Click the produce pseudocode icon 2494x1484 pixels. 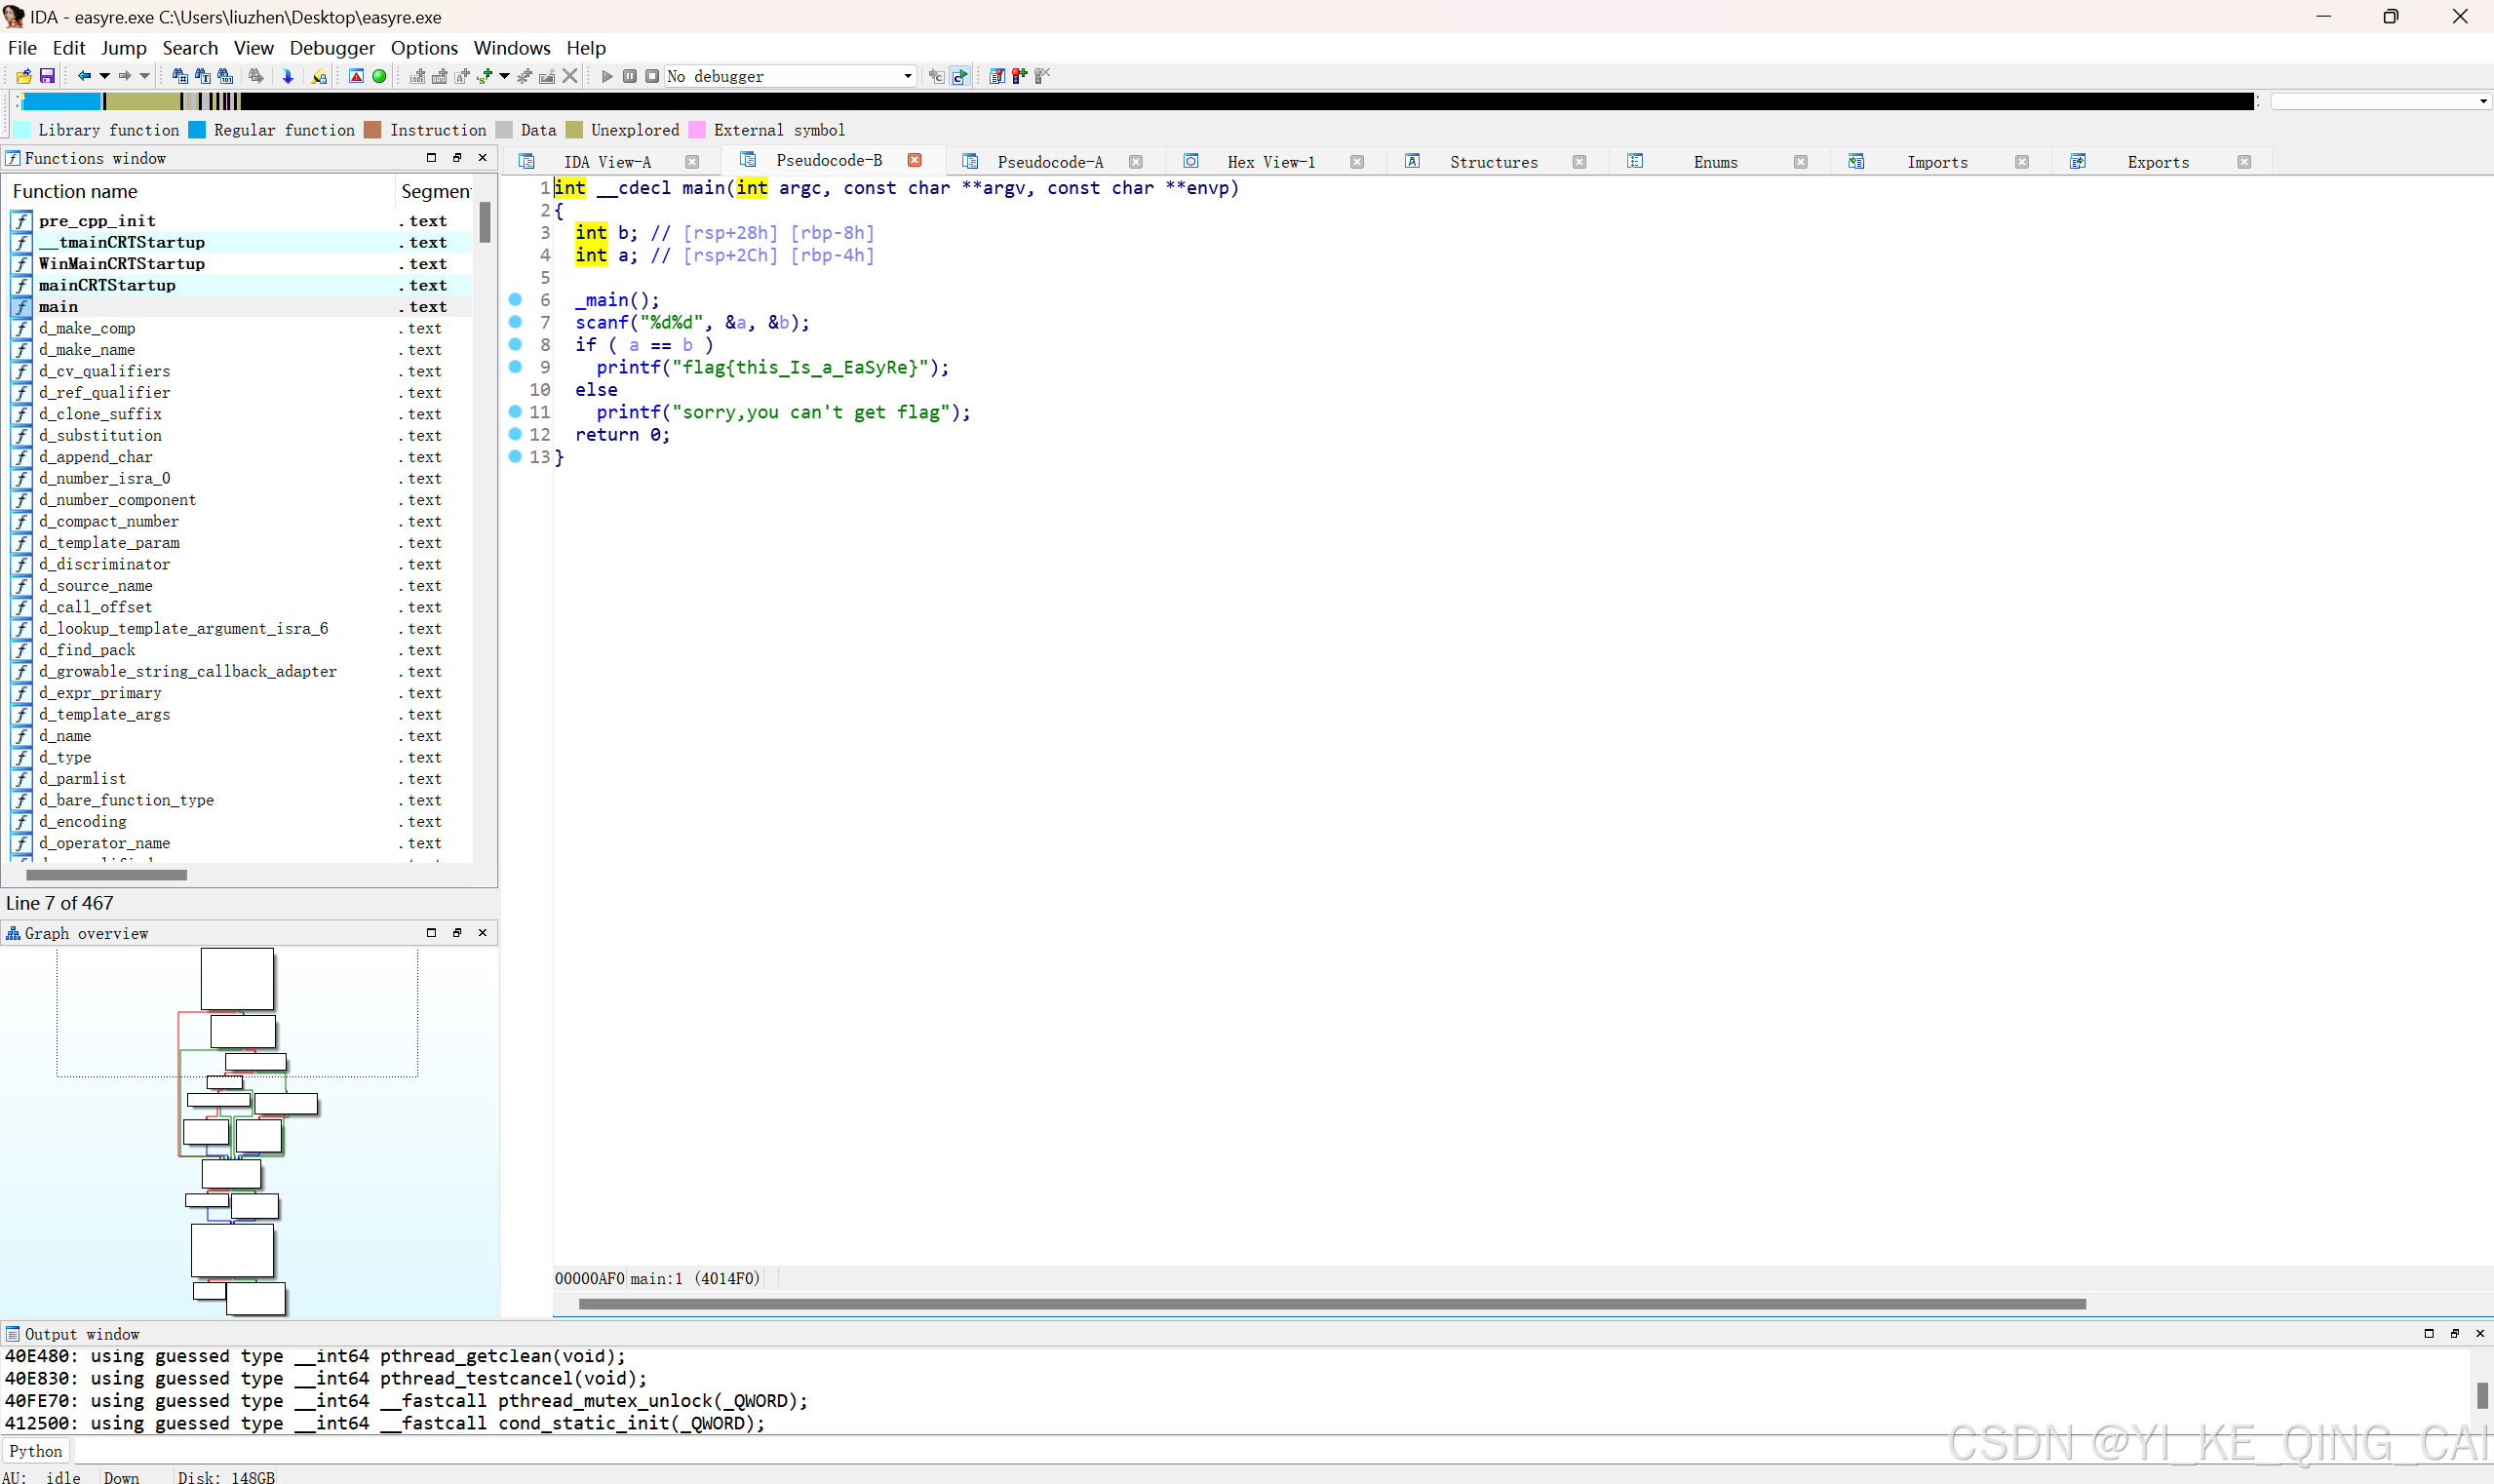click(960, 76)
